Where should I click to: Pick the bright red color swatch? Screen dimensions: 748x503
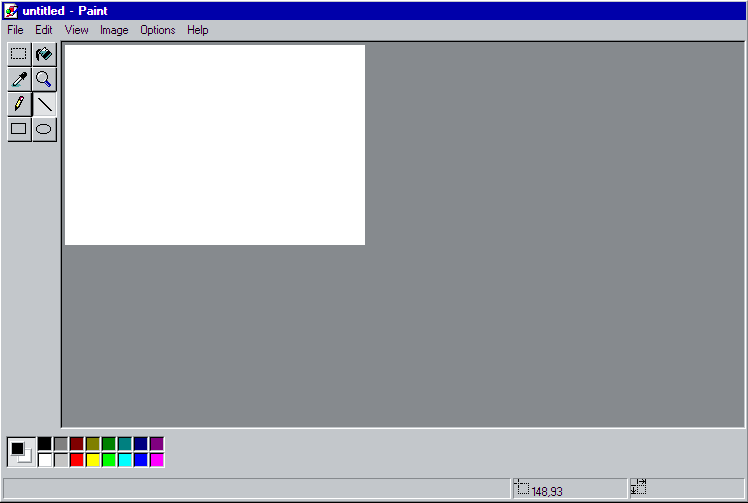pos(77,460)
